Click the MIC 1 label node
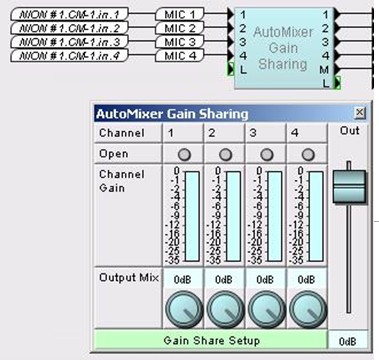Image resolution: width=379 pixels, height=360 pixels. click(x=180, y=14)
